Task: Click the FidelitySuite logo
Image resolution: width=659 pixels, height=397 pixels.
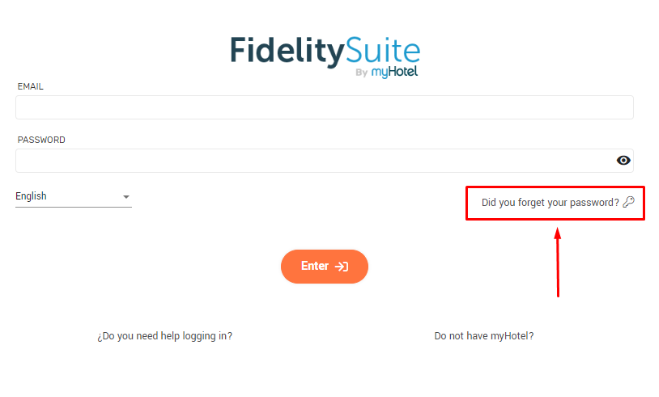Action: [325, 56]
